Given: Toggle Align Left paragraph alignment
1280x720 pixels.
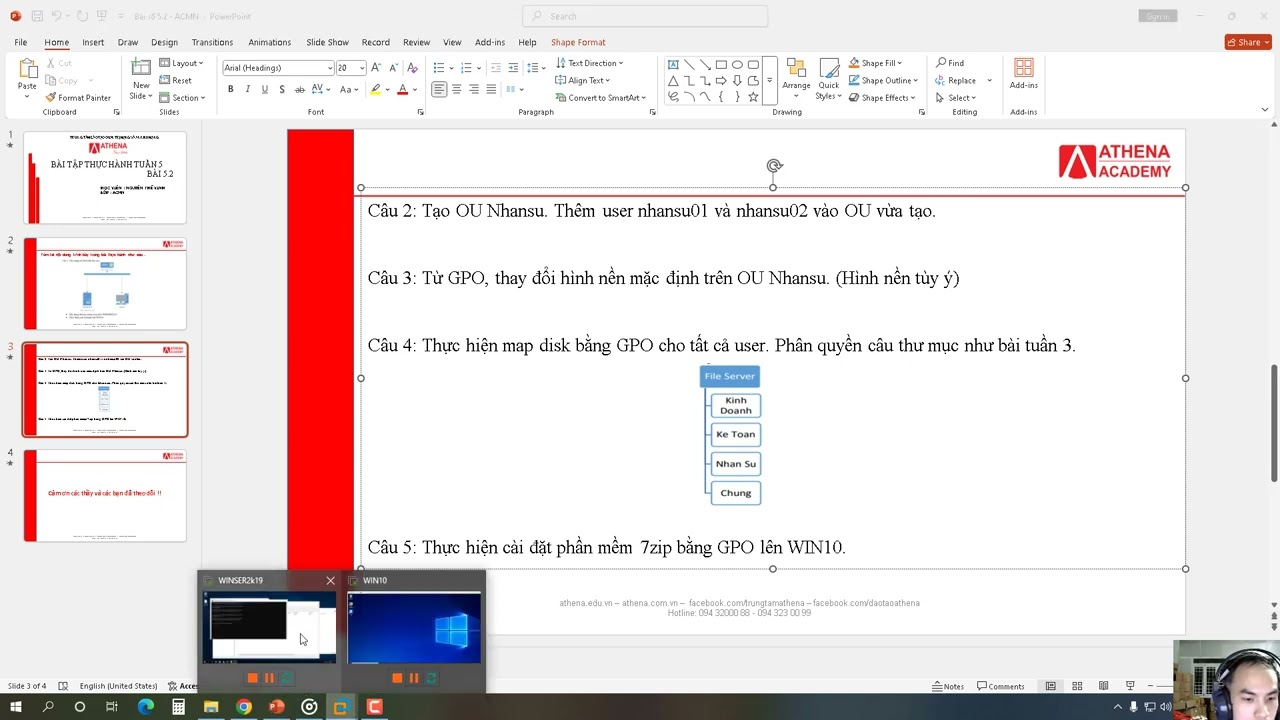Looking at the screenshot, I should tap(439, 90).
